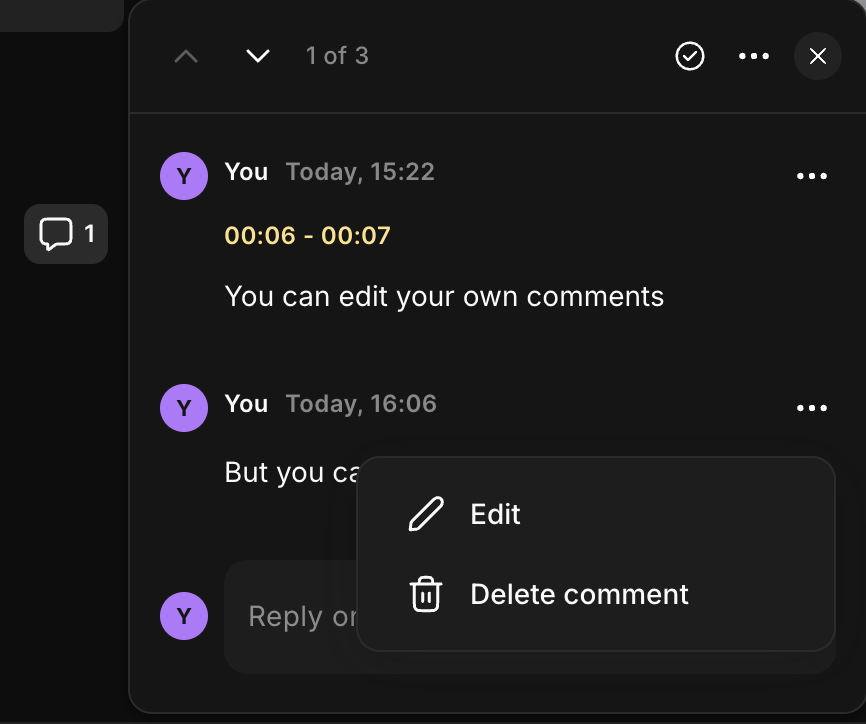Viewport: 866px width, 724px height.
Task: Click the "You can edit your own comments" text
Action: coord(444,296)
